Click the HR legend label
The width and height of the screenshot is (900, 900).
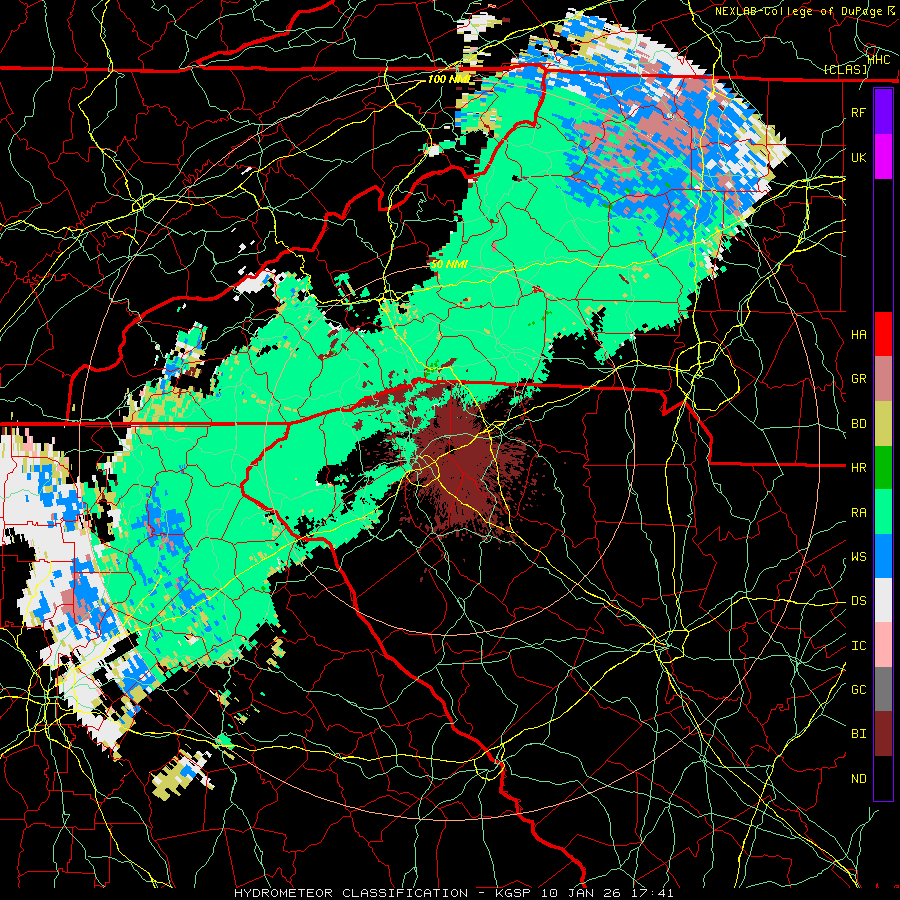(858, 468)
